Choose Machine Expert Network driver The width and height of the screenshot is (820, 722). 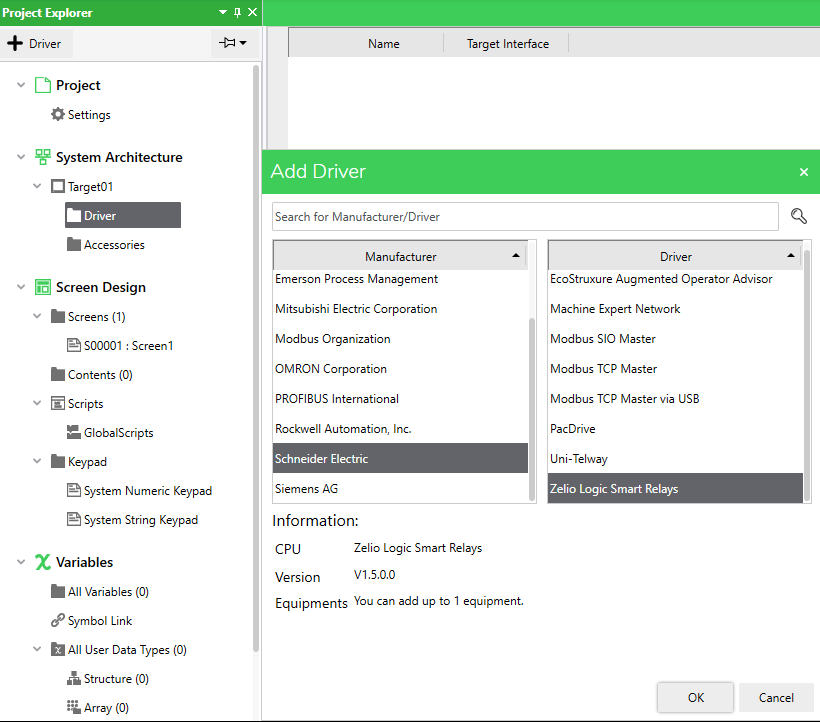pos(675,309)
